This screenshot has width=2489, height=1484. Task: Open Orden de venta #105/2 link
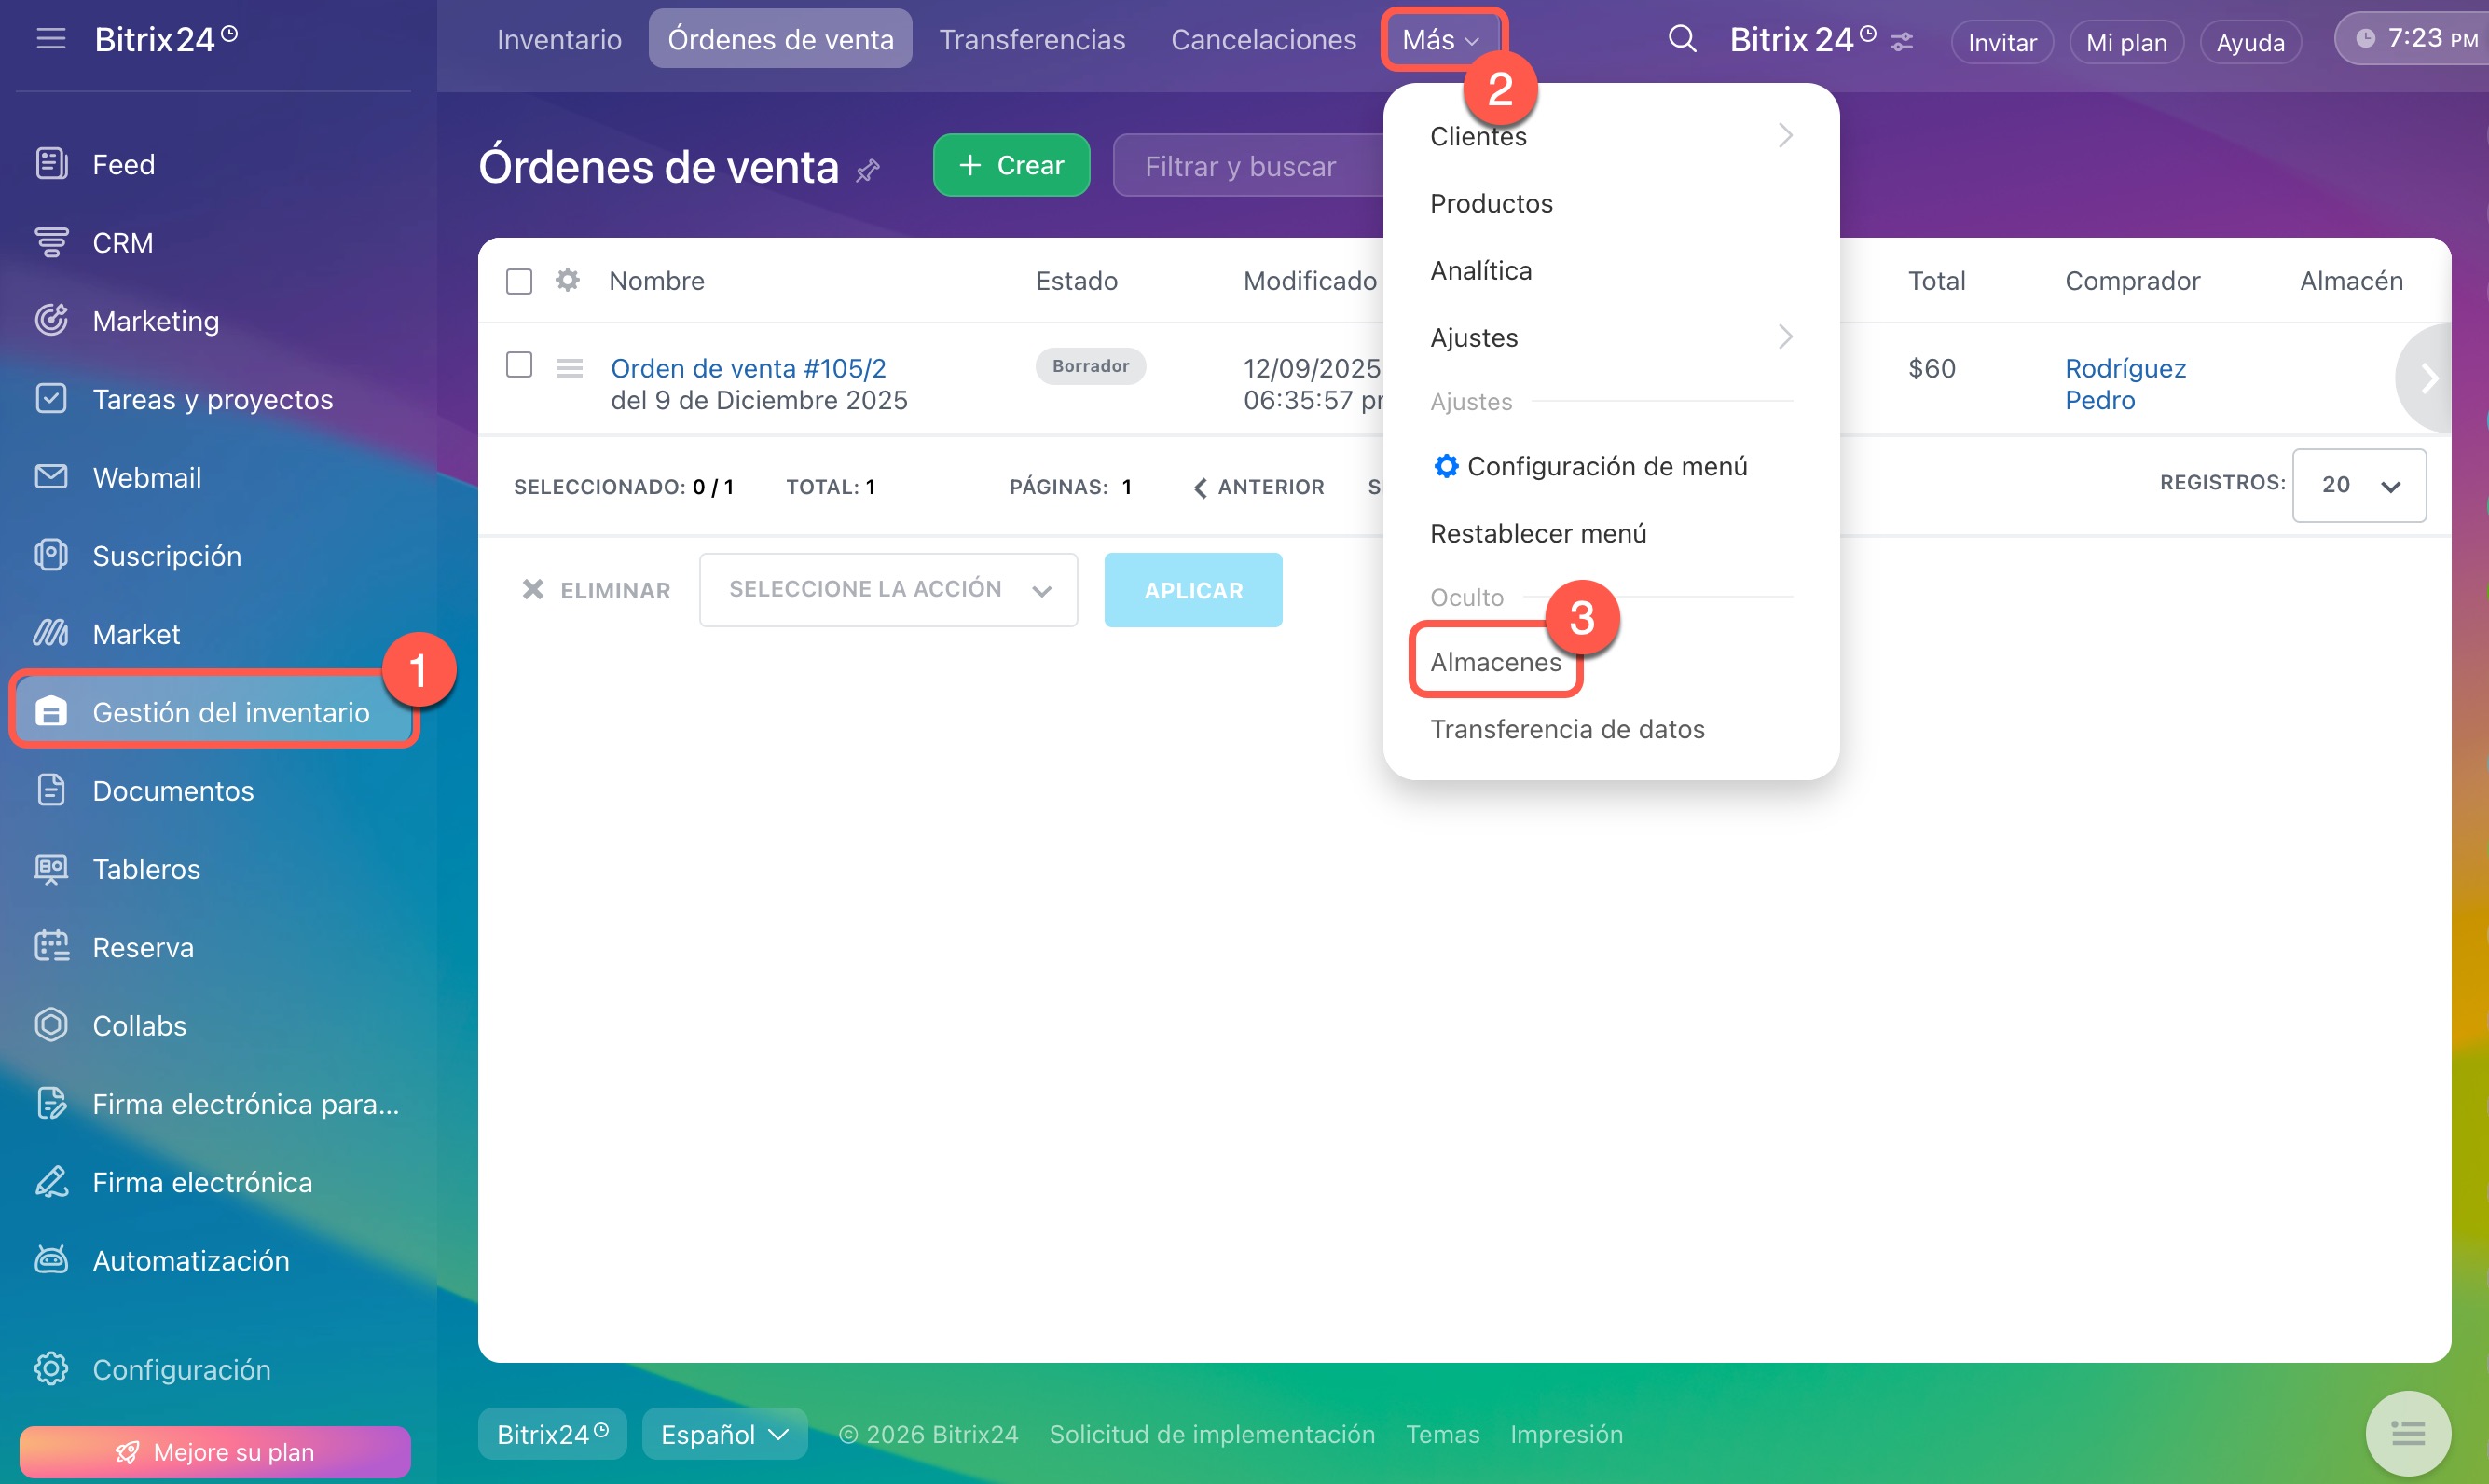748,368
